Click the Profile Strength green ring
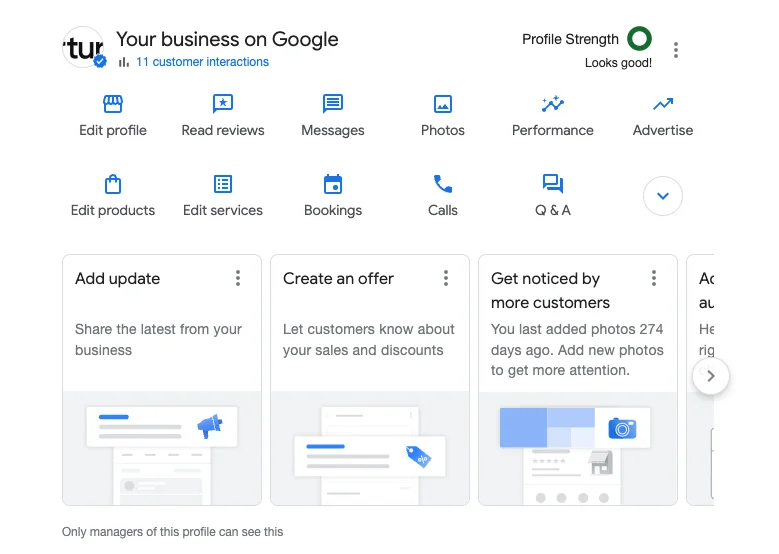Viewport: 779px width, 554px height. pos(639,39)
